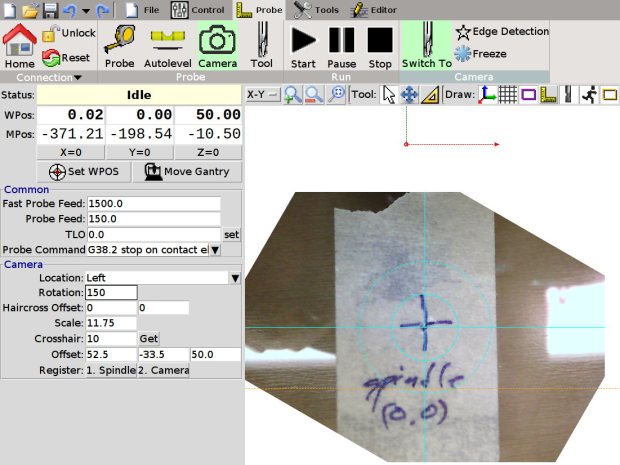Toggle drawing of grid
620x465 pixels.
508,95
